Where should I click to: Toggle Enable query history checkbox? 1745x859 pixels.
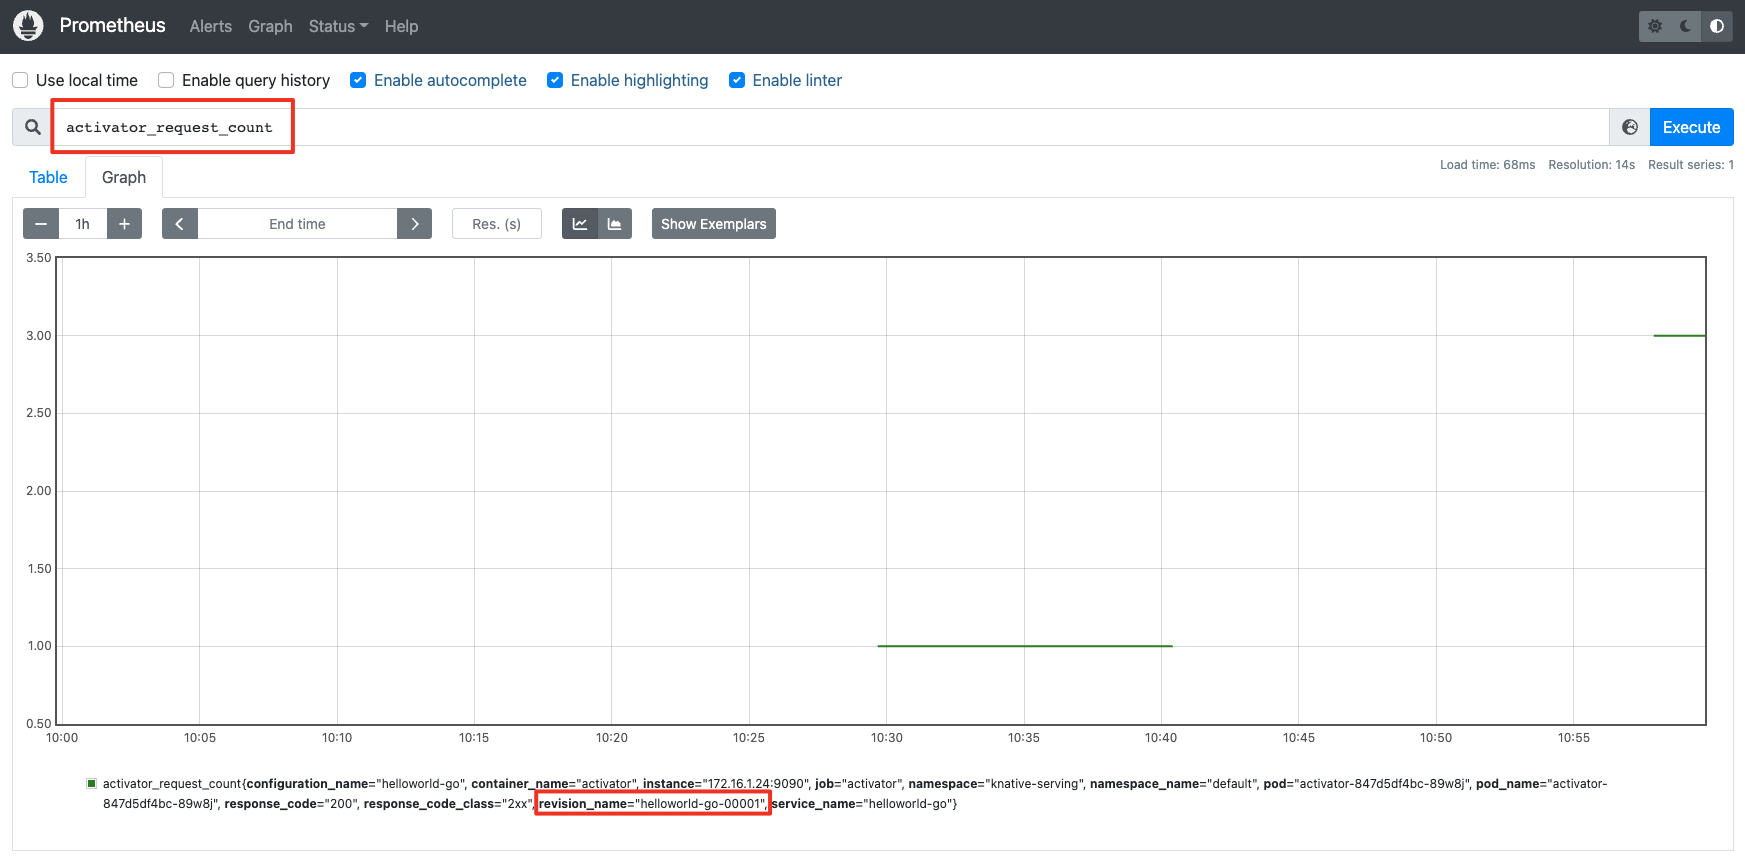tap(166, 80)
